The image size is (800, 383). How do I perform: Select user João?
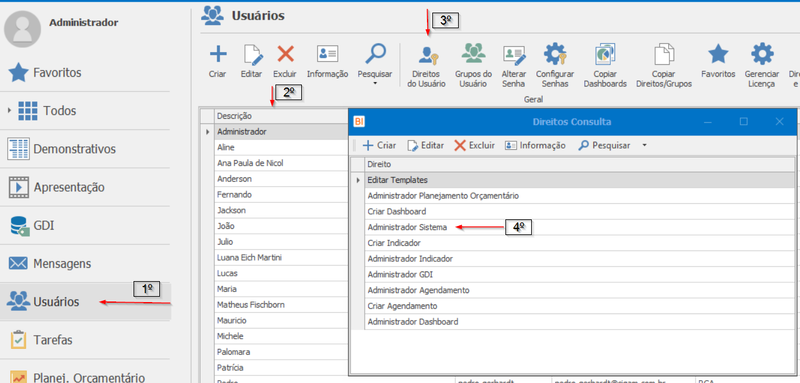point(281,226)
